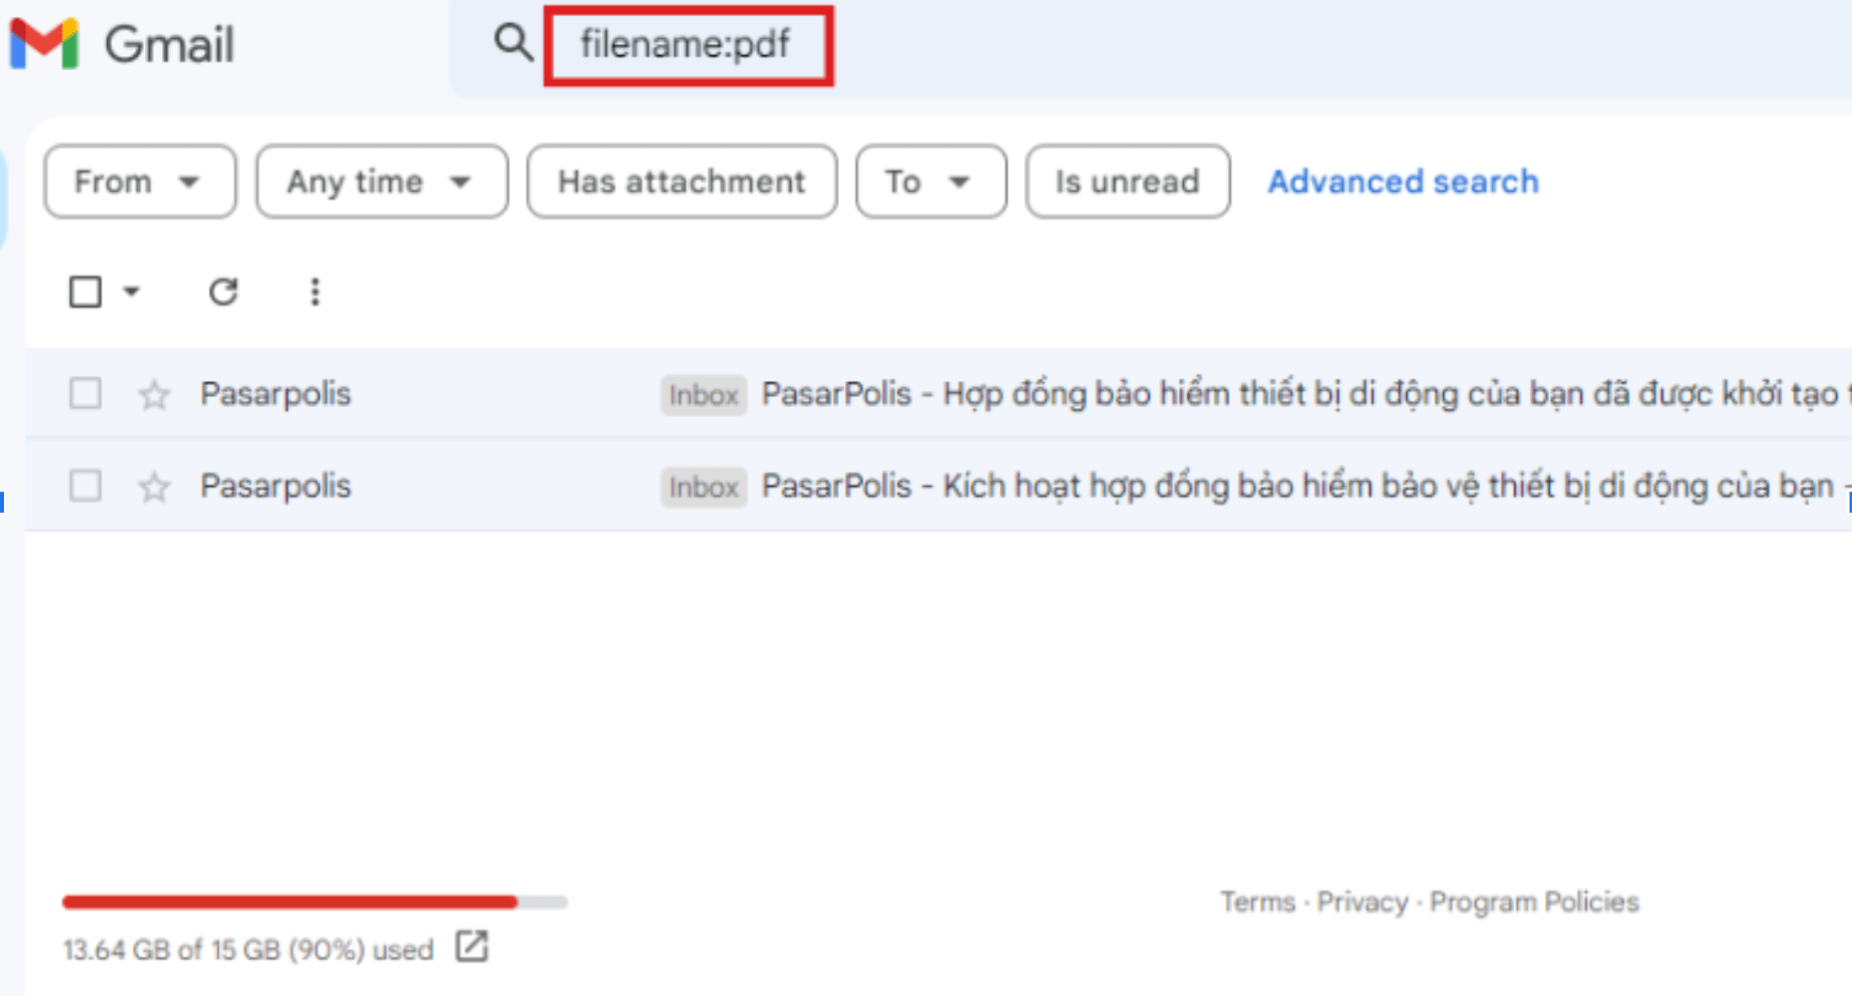The image size is (1852, 996).
Task: Star the Hợp đồng bảo hiểm email
Action: (154, 395)
